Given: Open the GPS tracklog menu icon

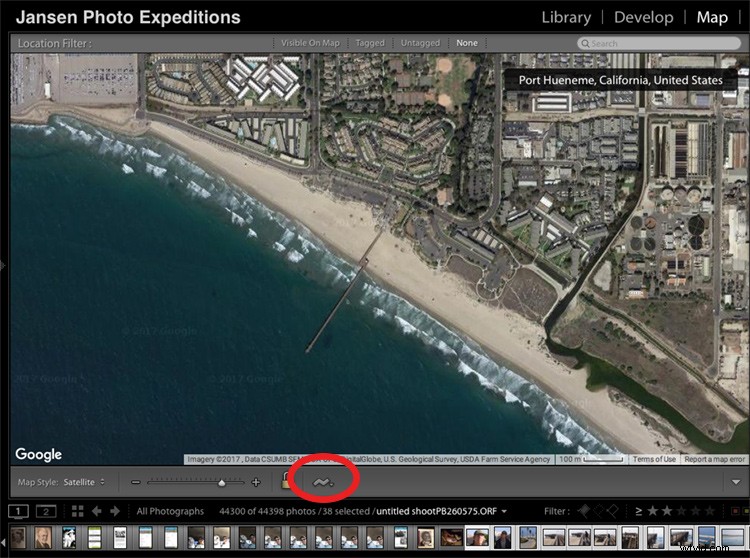Looking at the screenshot, I should (x=323, y=482).
